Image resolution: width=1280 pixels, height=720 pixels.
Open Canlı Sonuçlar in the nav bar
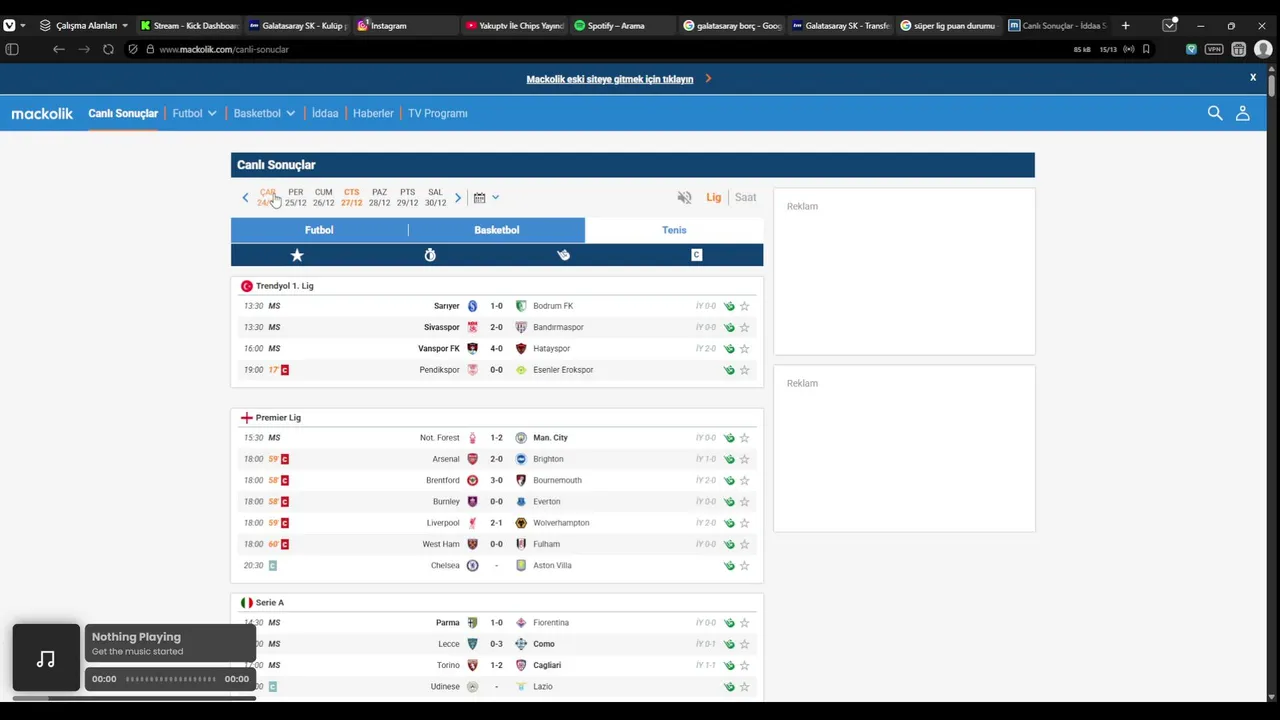(x=123, y=113)
